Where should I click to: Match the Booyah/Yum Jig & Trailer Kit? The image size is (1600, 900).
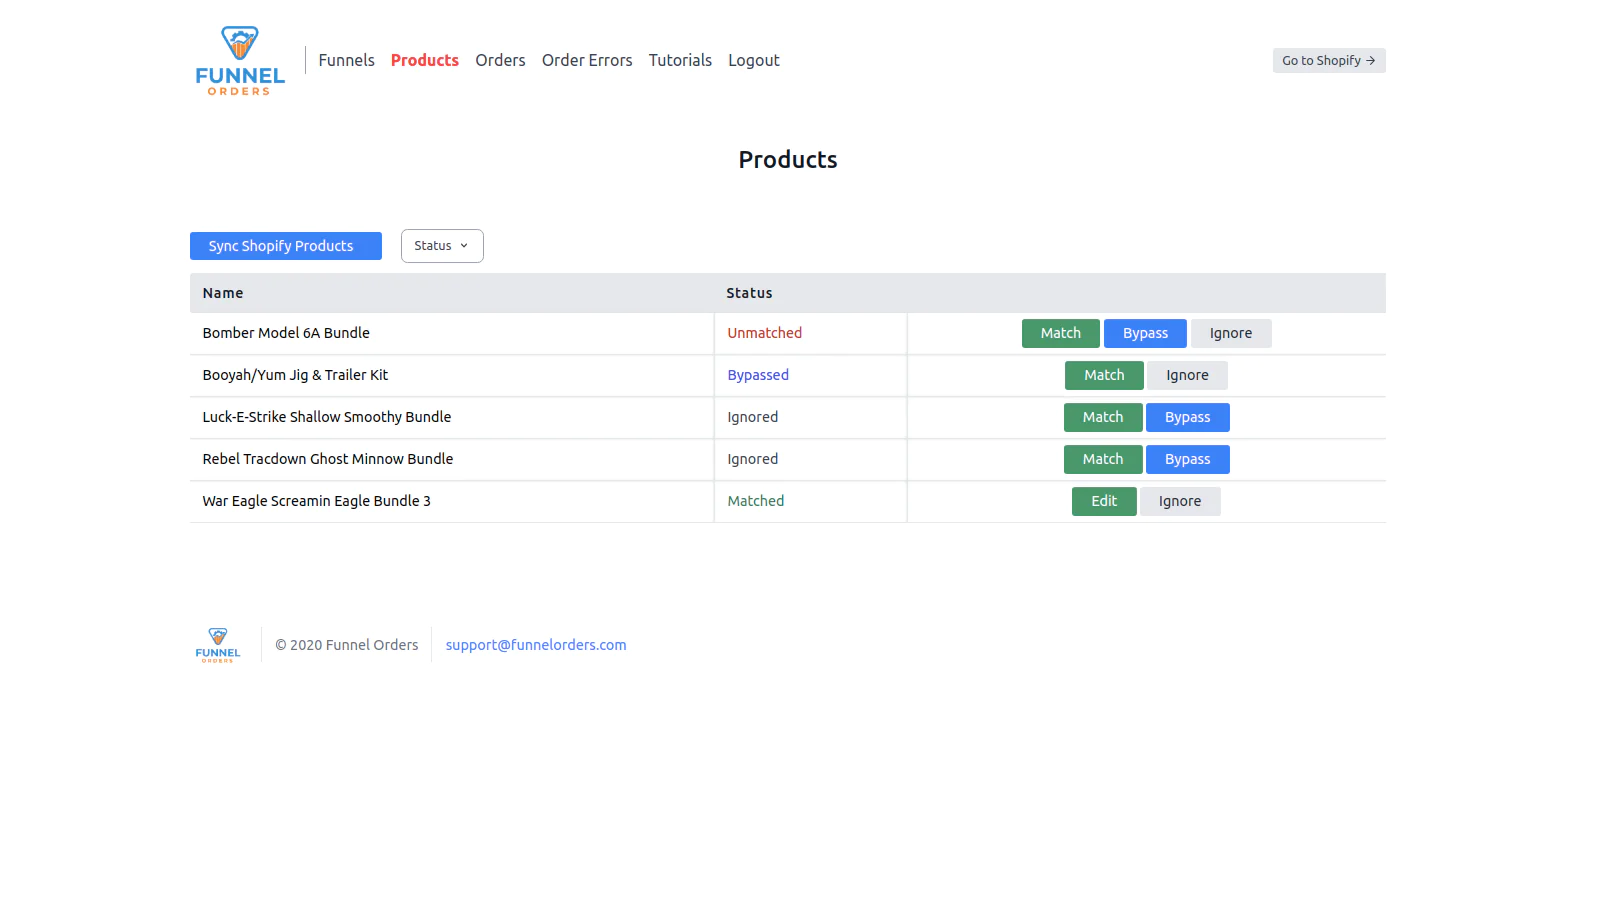pyautogui.click(x=1104, y=375)
